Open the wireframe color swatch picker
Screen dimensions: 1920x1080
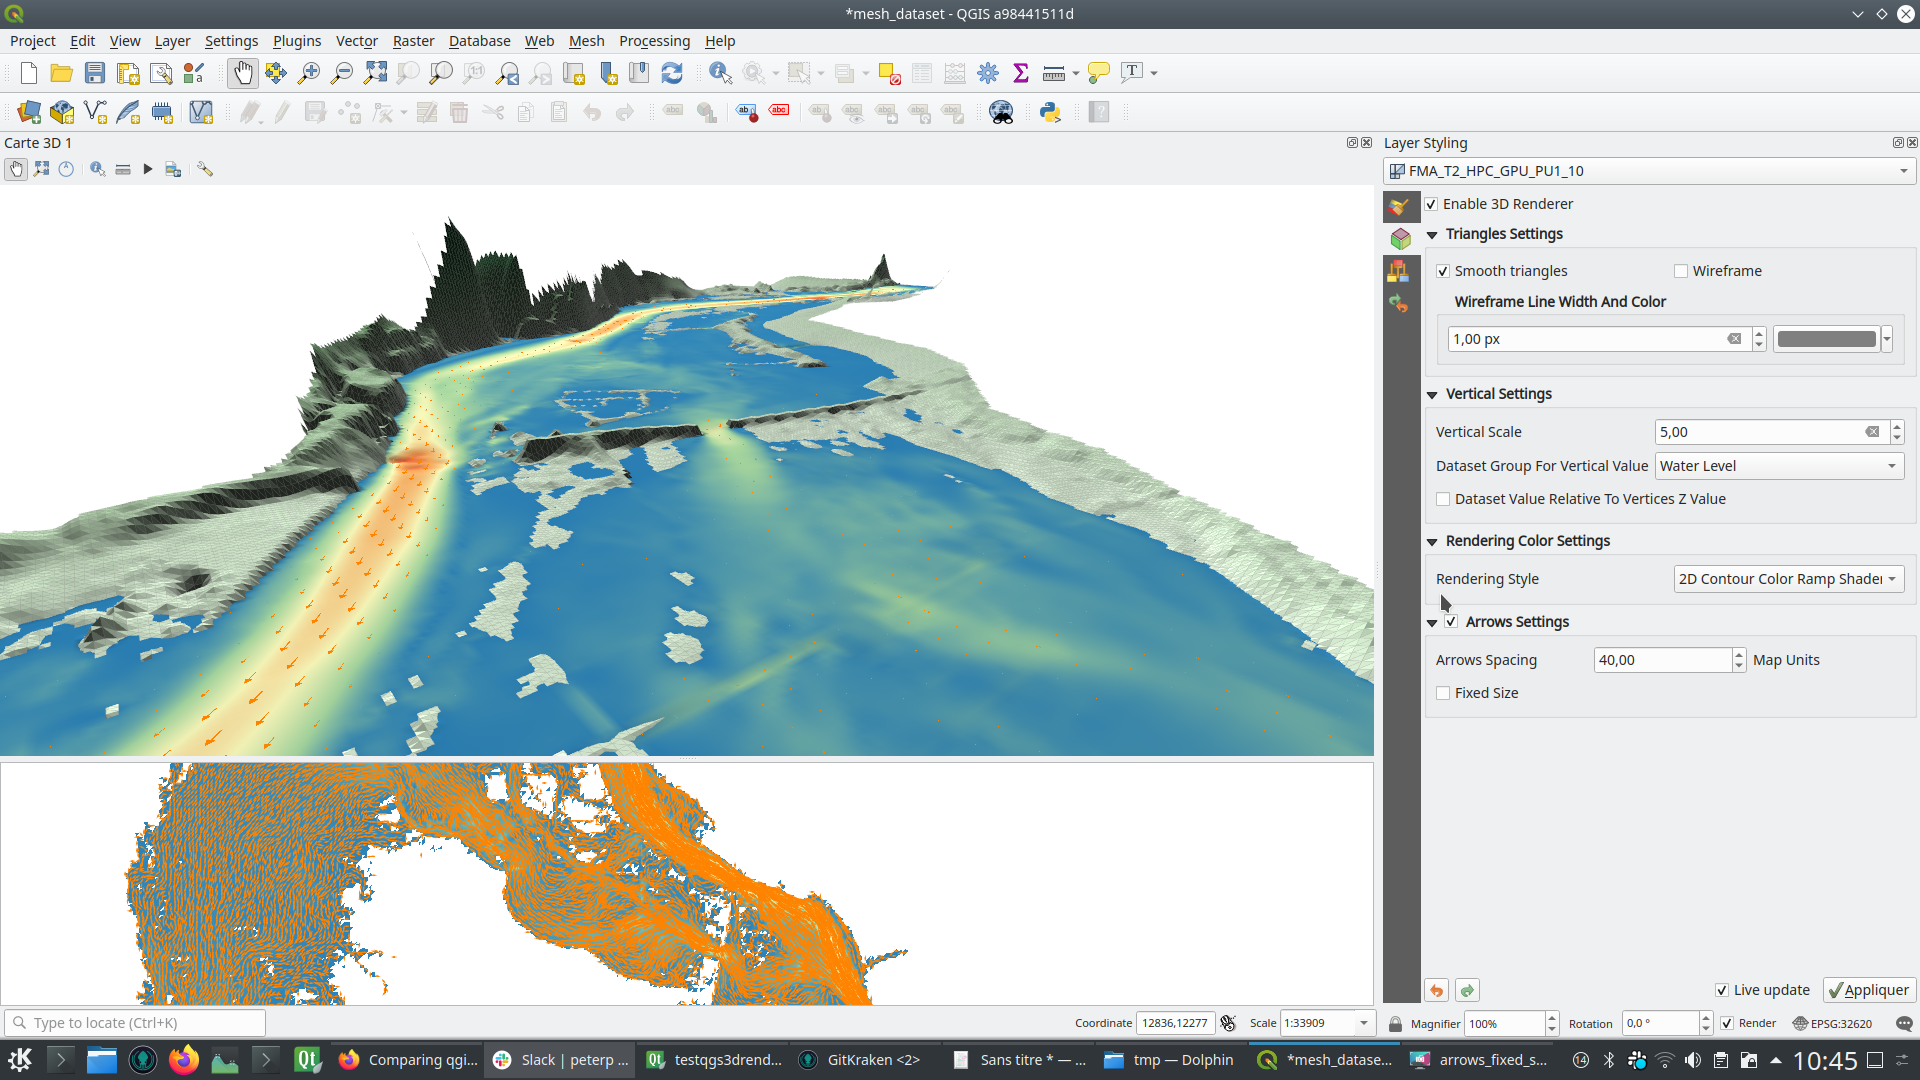[x=1888, y=339]
